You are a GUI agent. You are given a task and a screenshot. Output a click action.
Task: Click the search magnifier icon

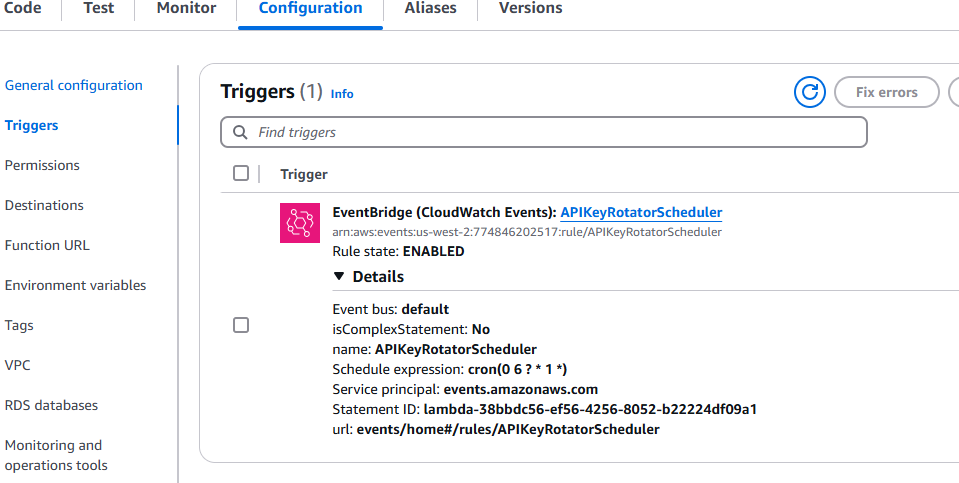(x=240, y=133)
